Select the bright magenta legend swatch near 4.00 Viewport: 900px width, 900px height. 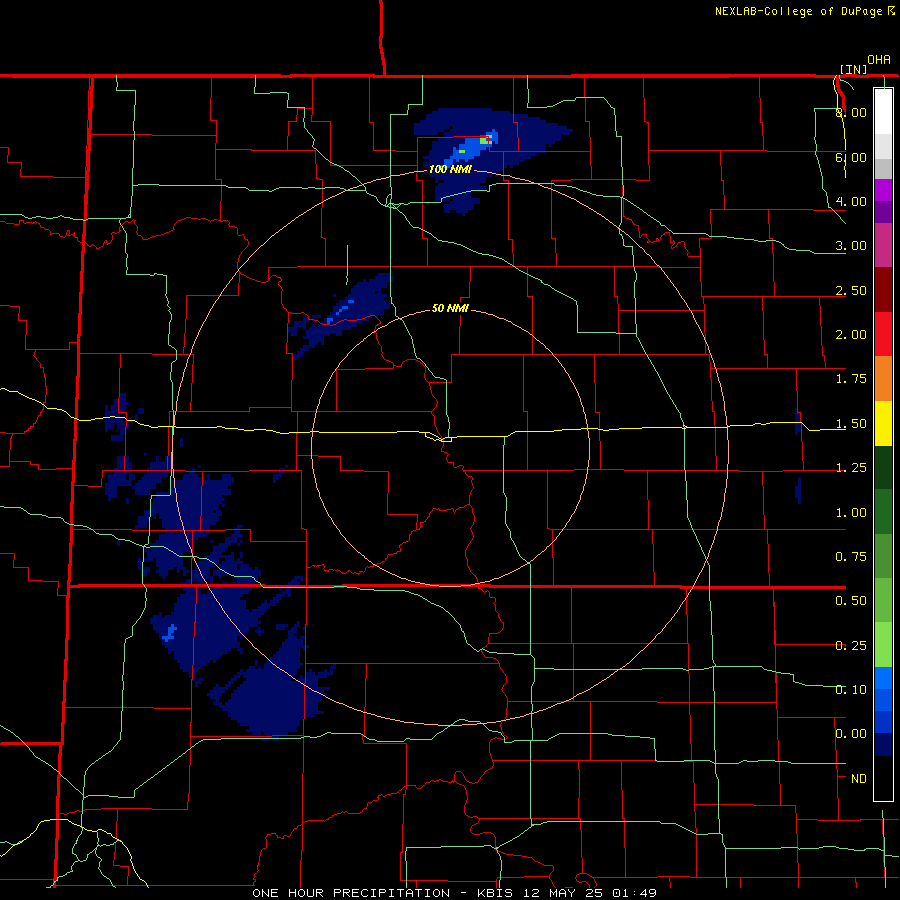tap(883, 190)
